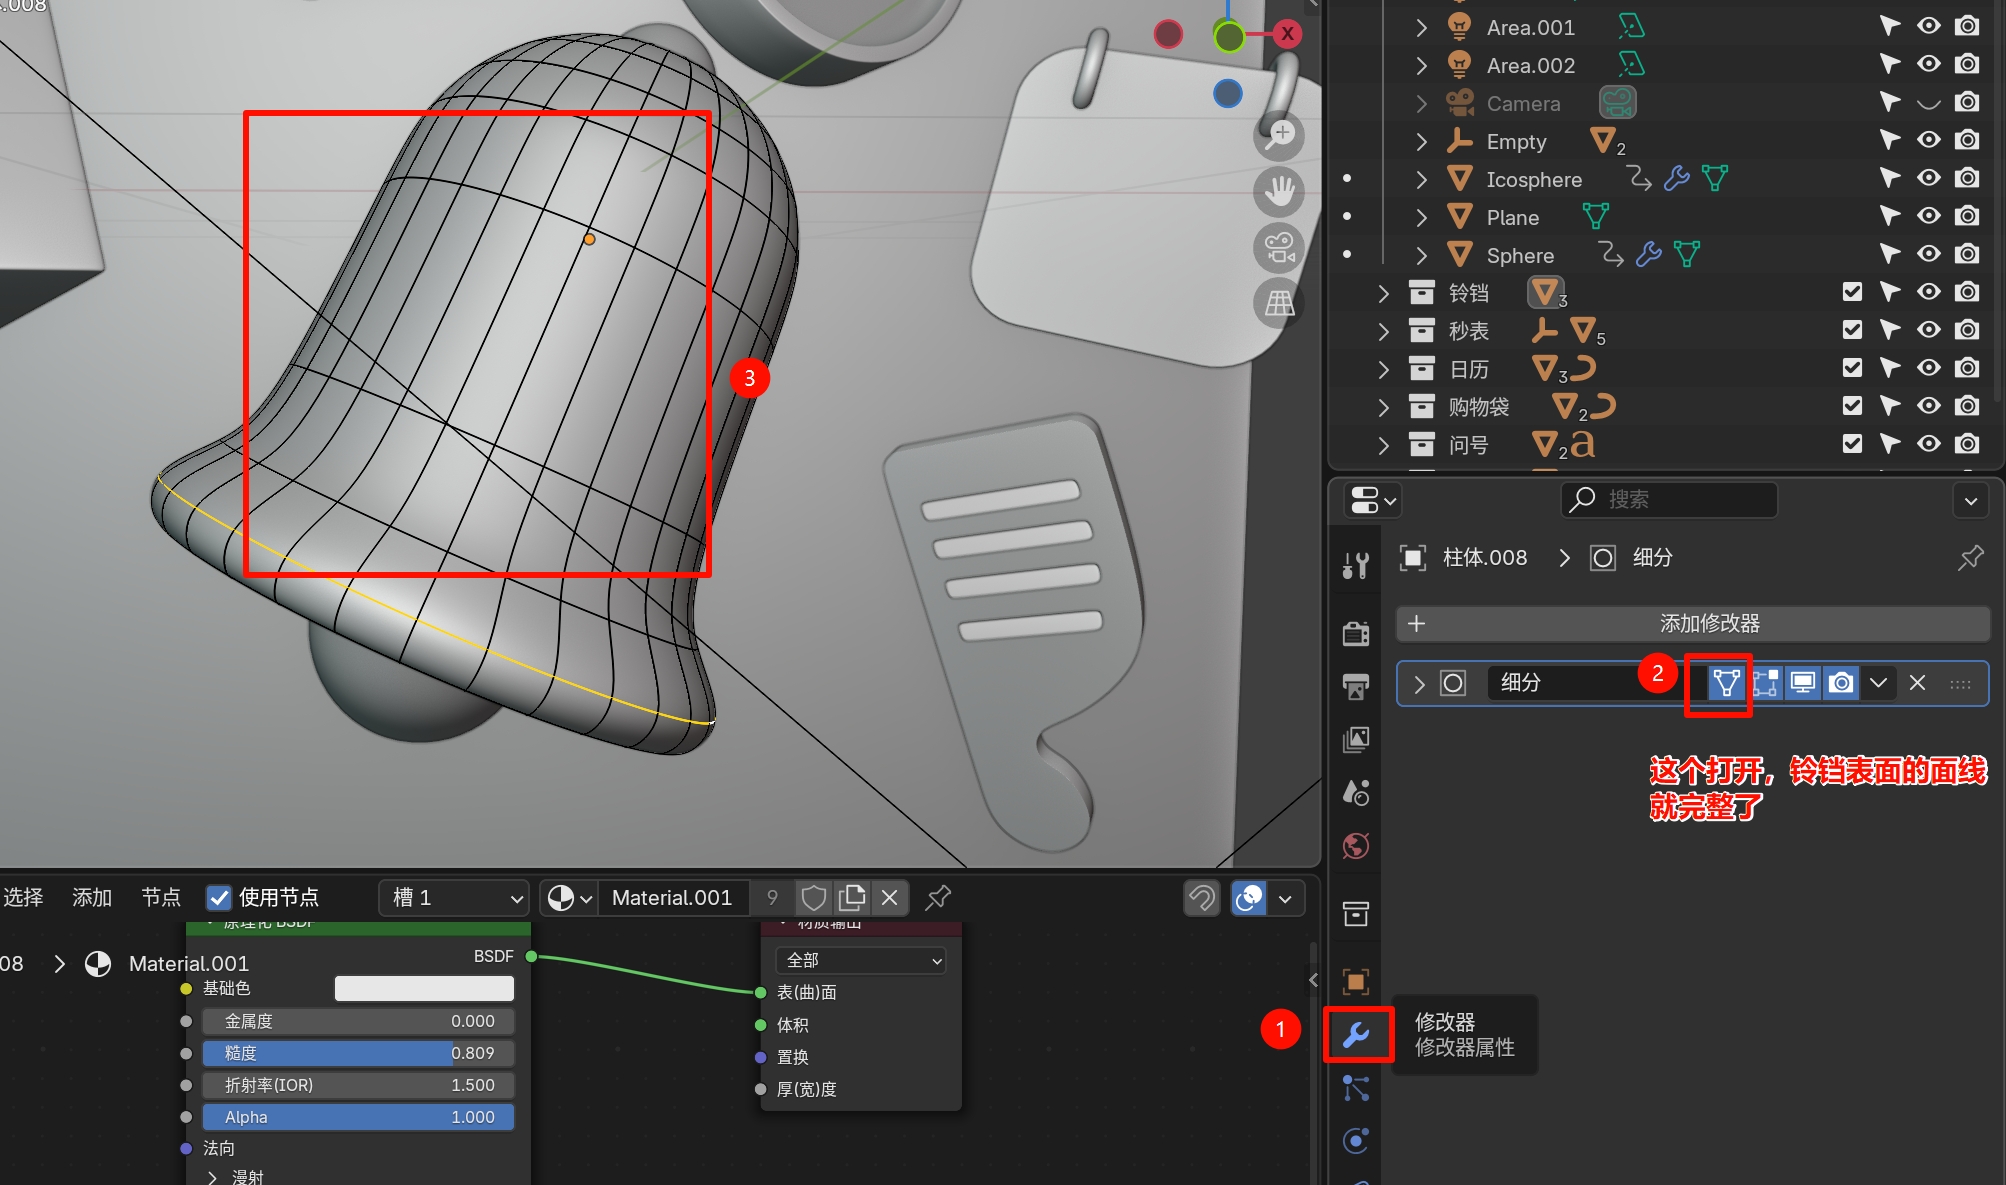
Task: Click the viewport zoom magnifier icon
Action: click(x=1280, y=135)
